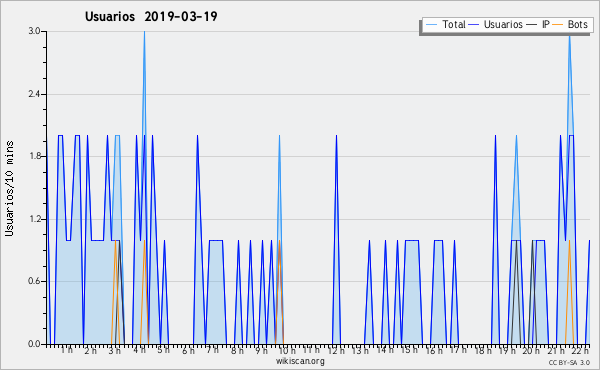Click the '20 h' x-axis label
This screenshot has width=600, height=370.
[532, 351]
